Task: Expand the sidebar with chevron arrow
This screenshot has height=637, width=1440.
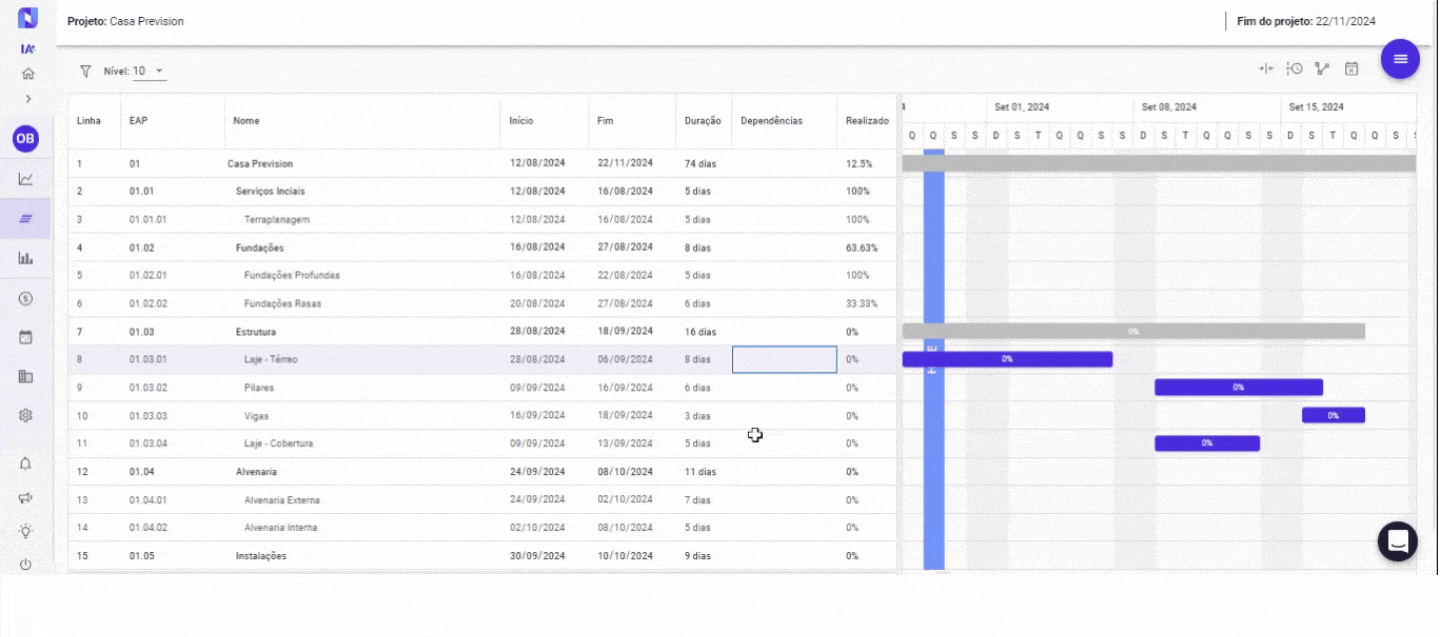Action: (x=28, y=99)
